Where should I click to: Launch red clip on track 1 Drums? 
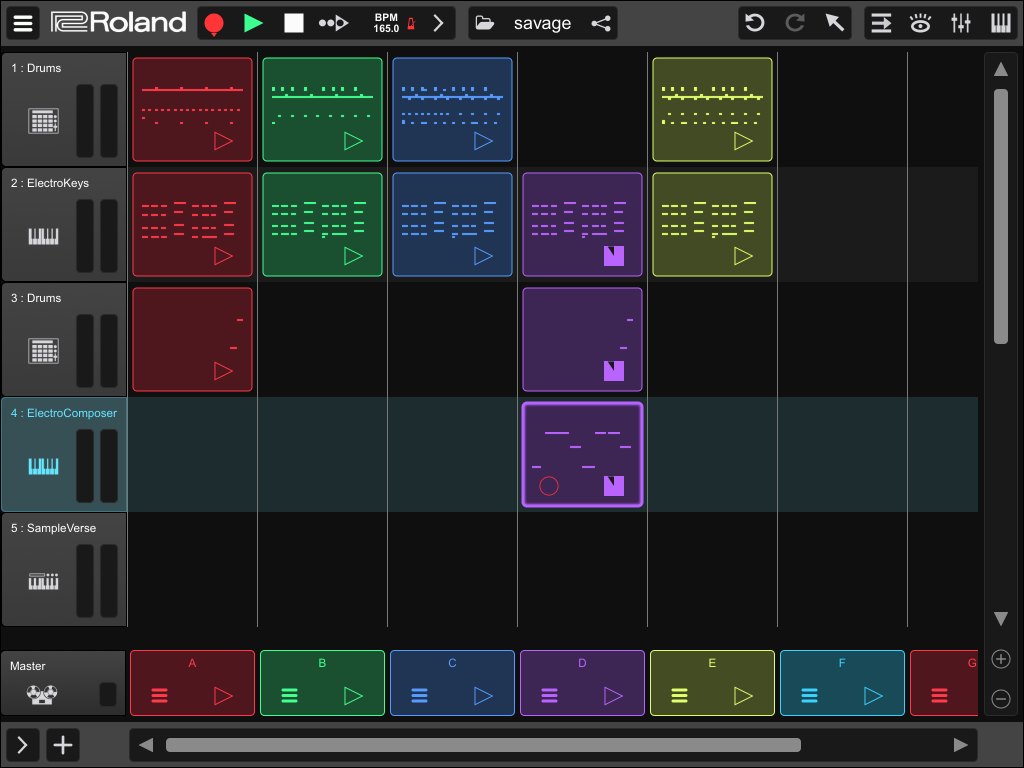point(223,141)
